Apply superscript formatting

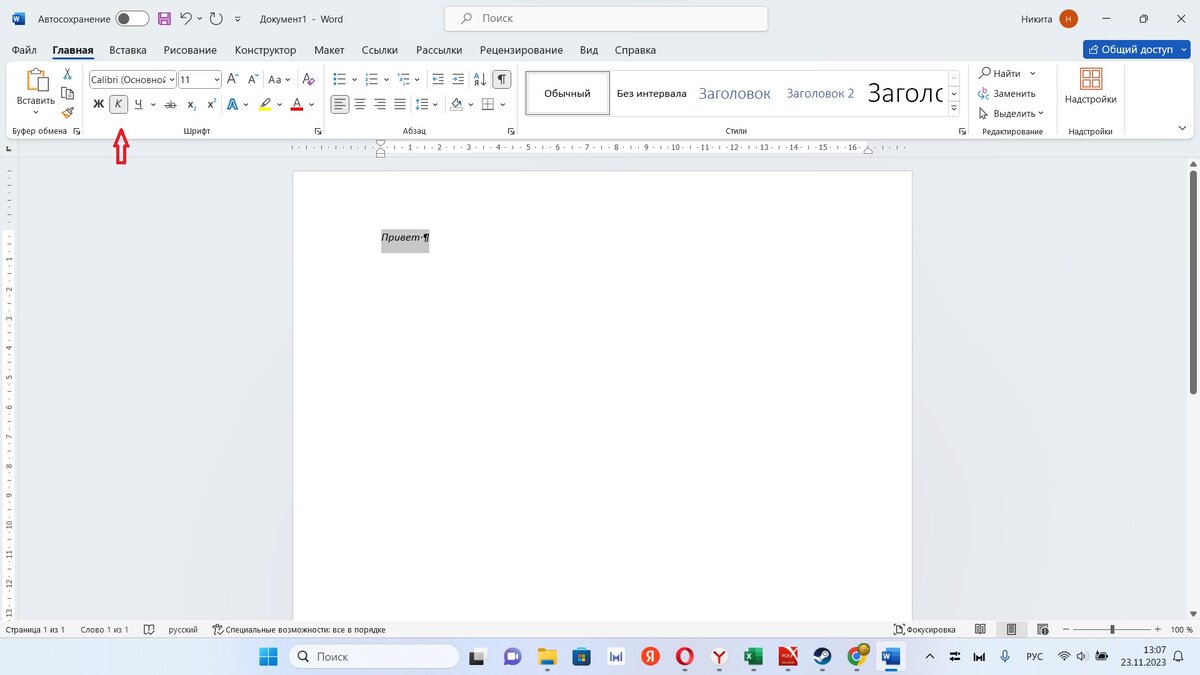[x=211, y=104]
